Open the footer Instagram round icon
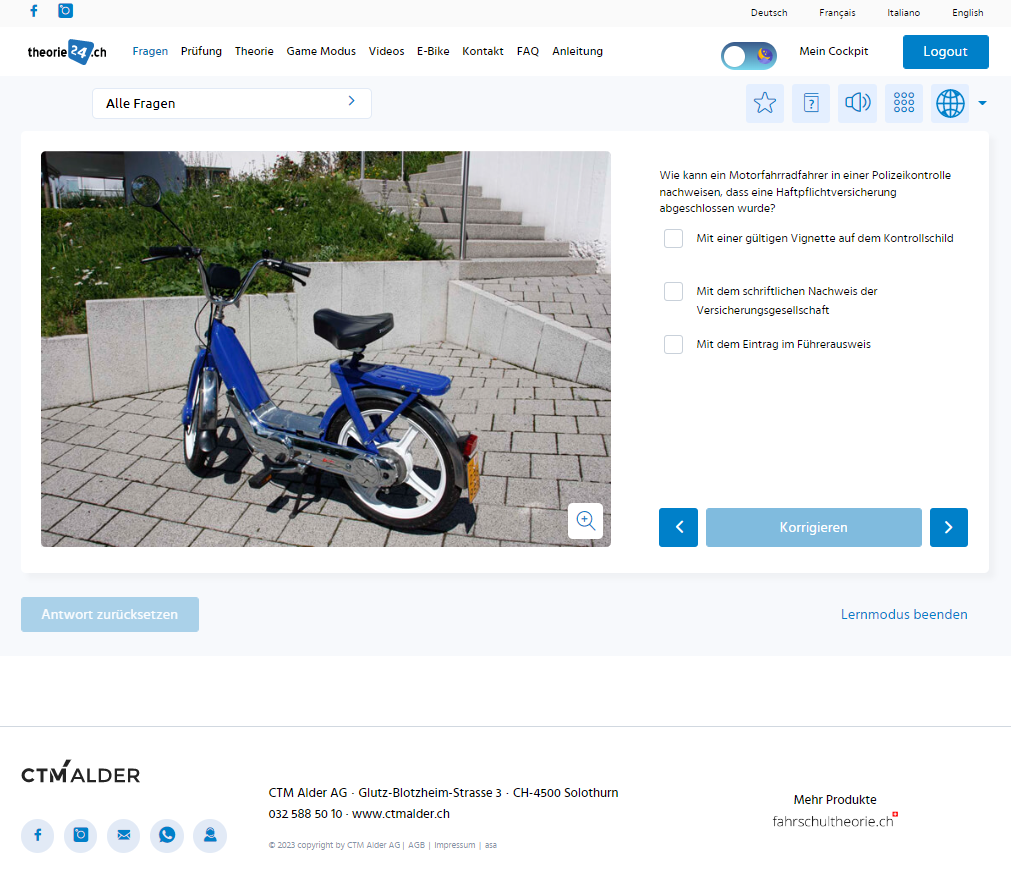The image size is (1011, 873). click(81, 836)
